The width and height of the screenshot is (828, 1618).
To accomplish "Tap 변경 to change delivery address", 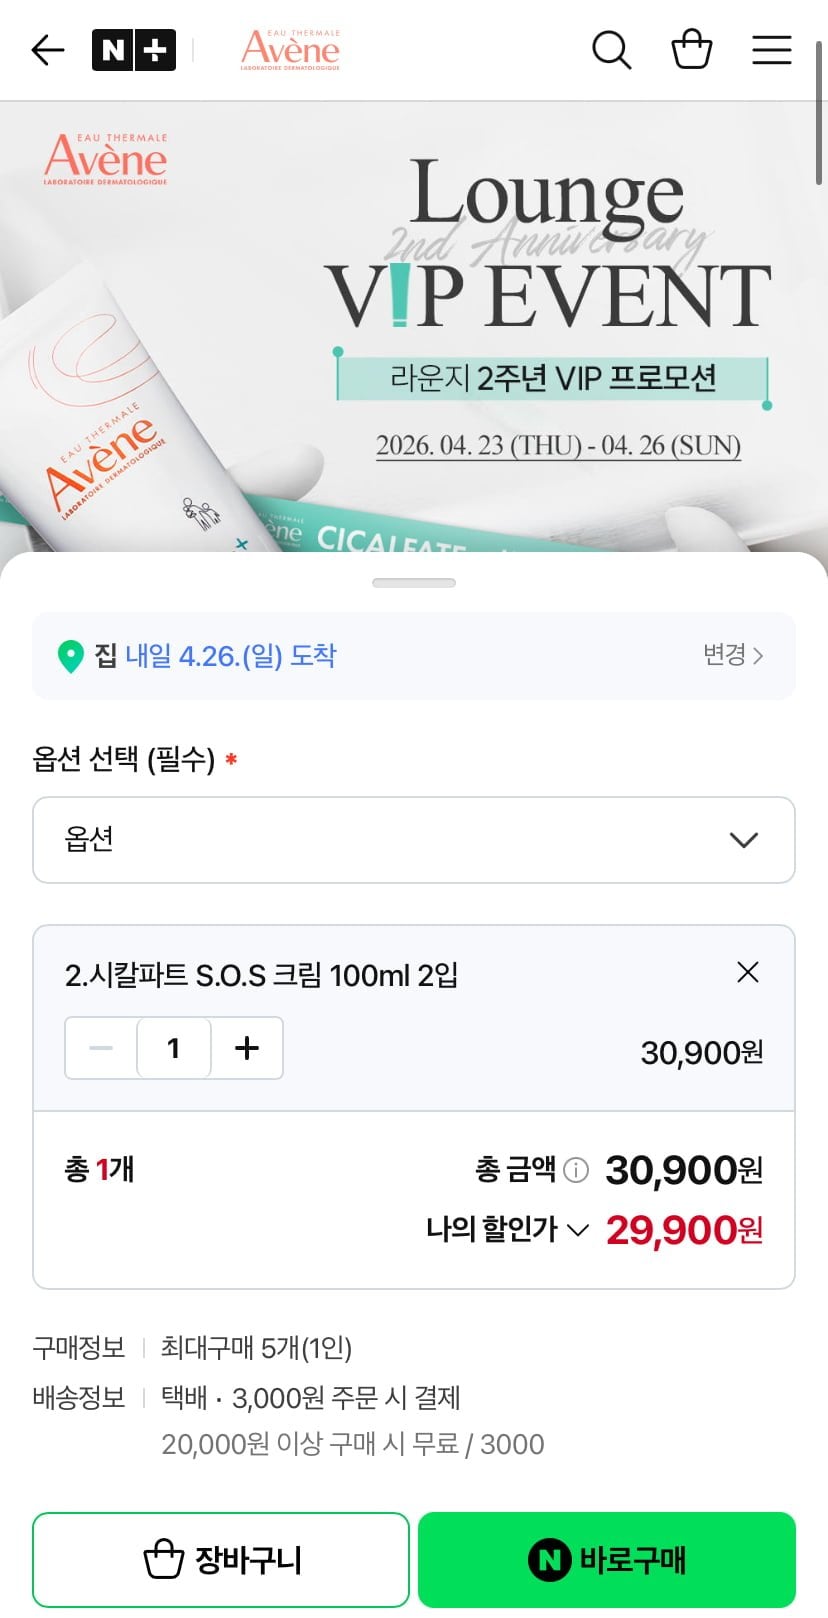I will click(x=733, y=655).
